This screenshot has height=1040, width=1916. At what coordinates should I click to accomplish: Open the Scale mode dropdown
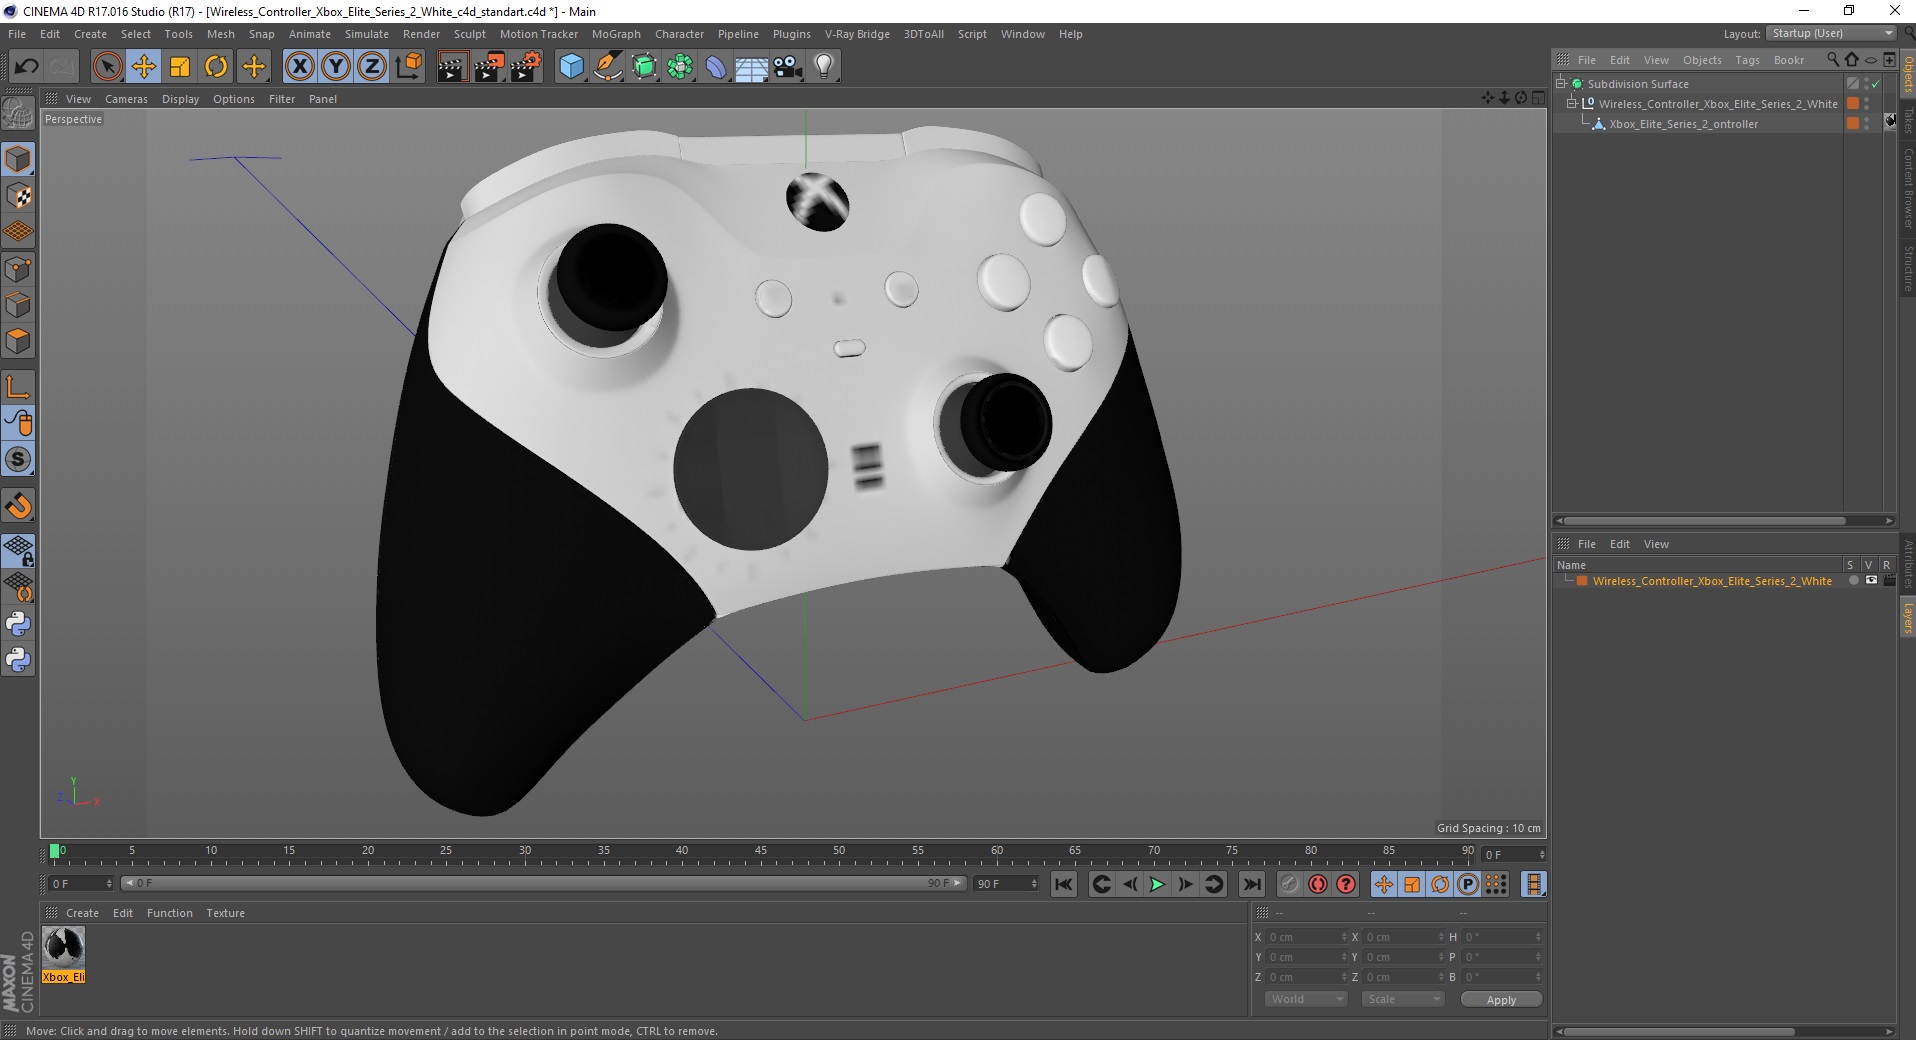pos(1403,999)
